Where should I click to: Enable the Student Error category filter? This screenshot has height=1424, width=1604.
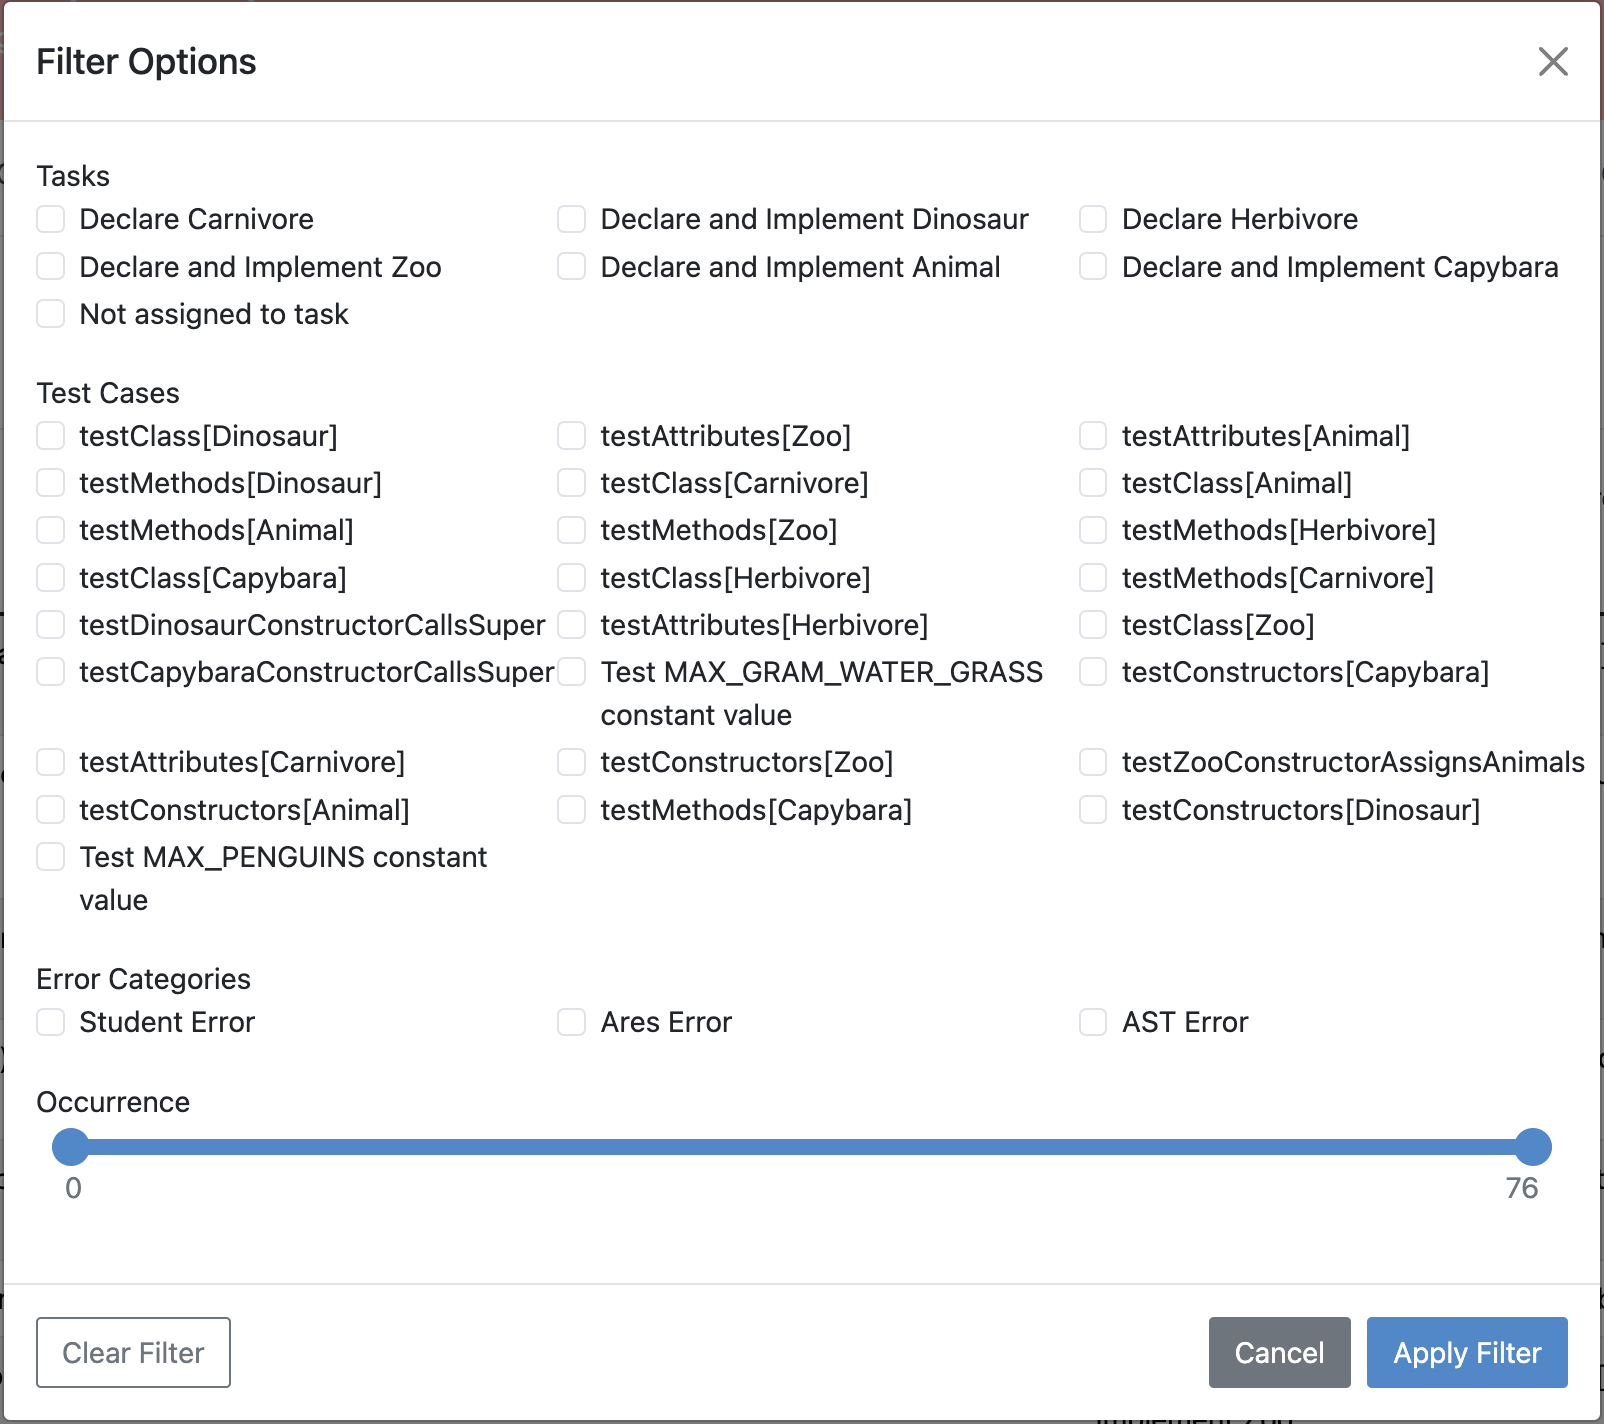(x=50, y=1021)
